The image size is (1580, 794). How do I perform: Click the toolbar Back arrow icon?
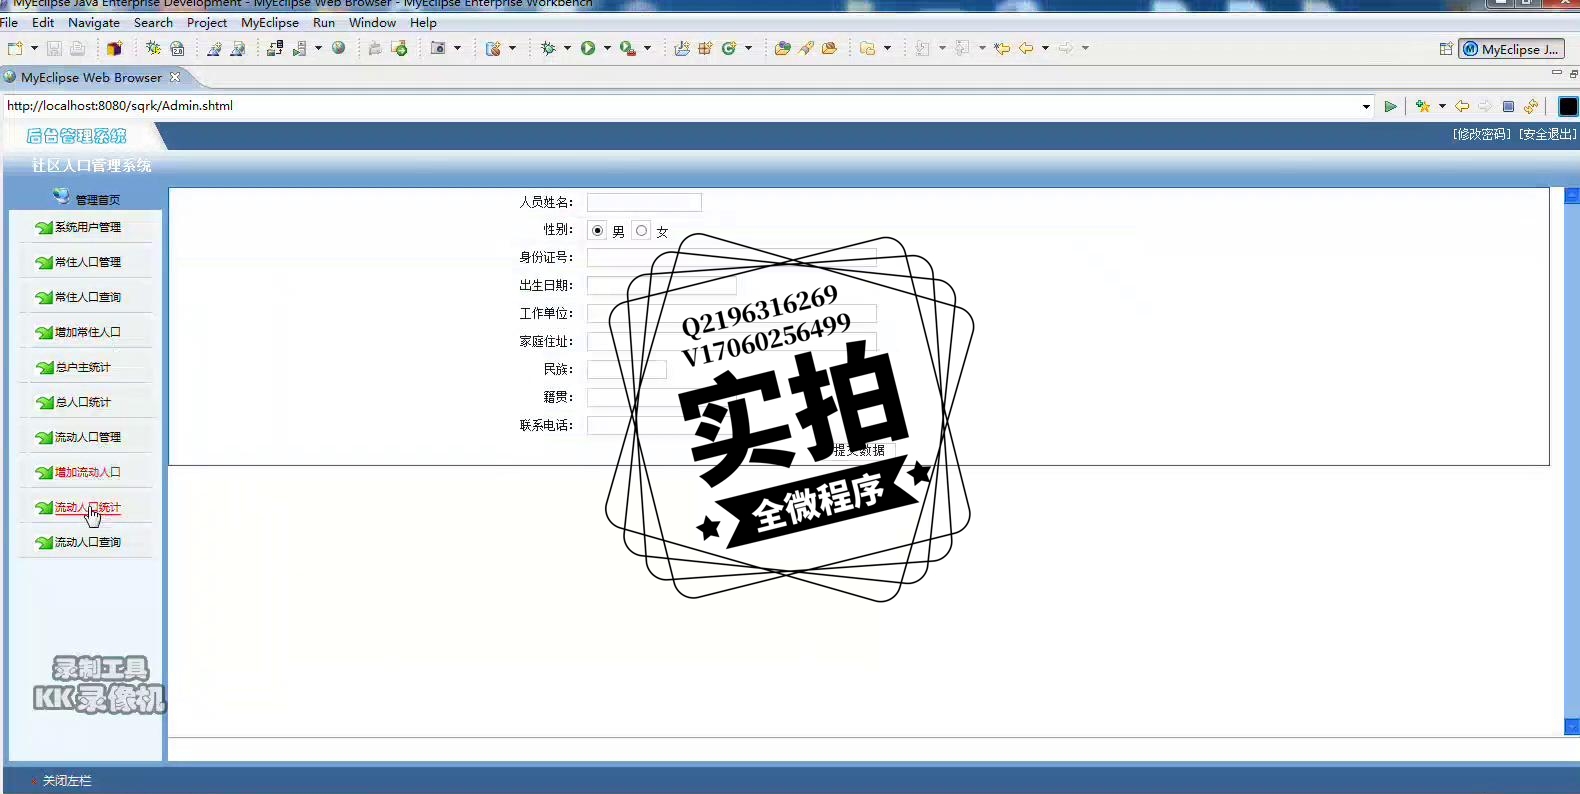pos(1026,48)
